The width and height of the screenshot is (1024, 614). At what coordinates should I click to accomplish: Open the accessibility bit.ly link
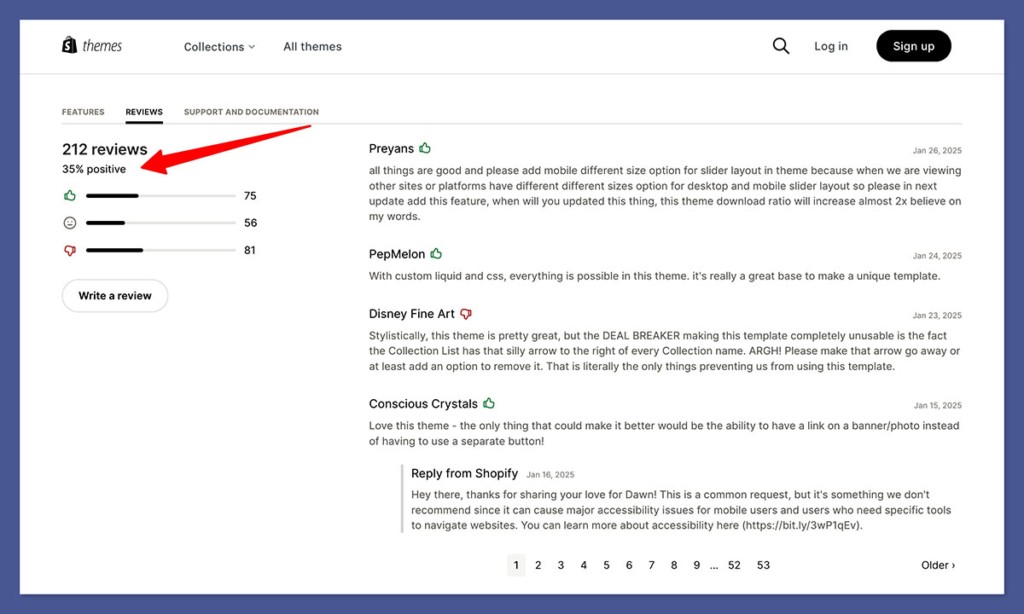coord(800,524)
